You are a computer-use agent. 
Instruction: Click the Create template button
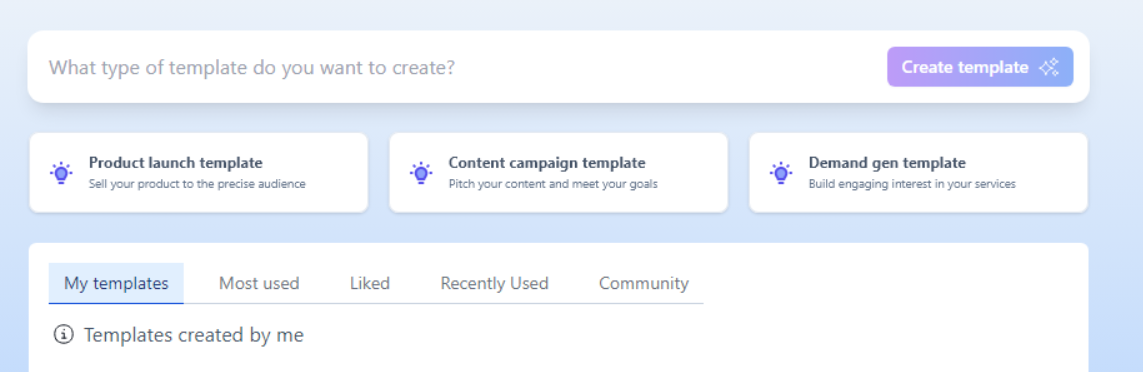[980, 67]
